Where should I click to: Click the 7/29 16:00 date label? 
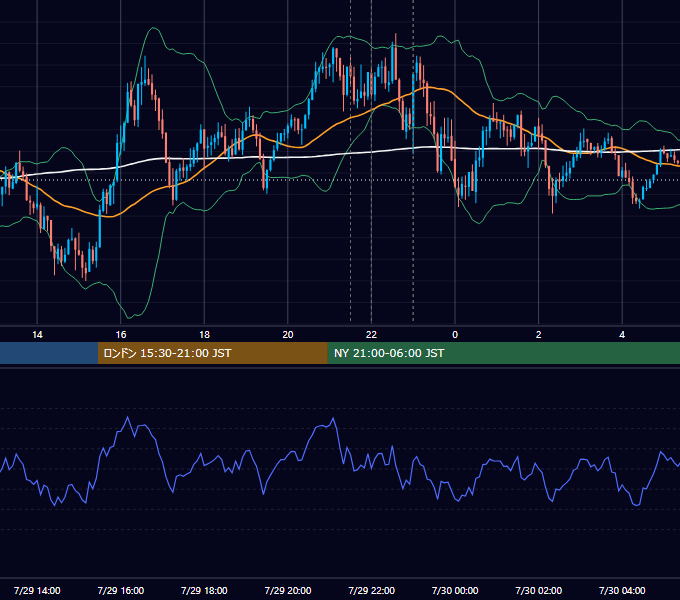121,590
